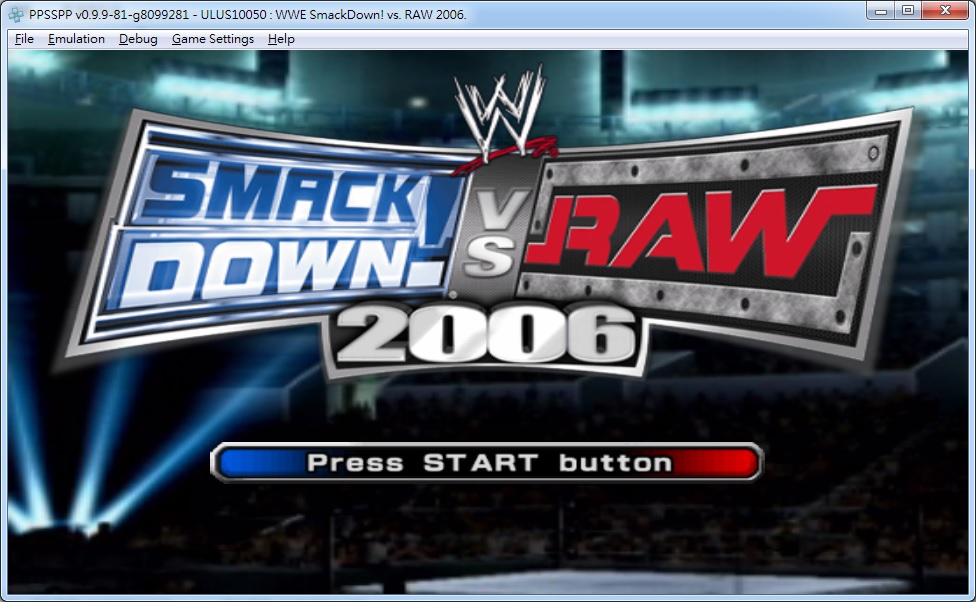This screenshot has width=976, height=602.
Task: Click the blue end of Press START bar
Action: click(x=250, y=463)
